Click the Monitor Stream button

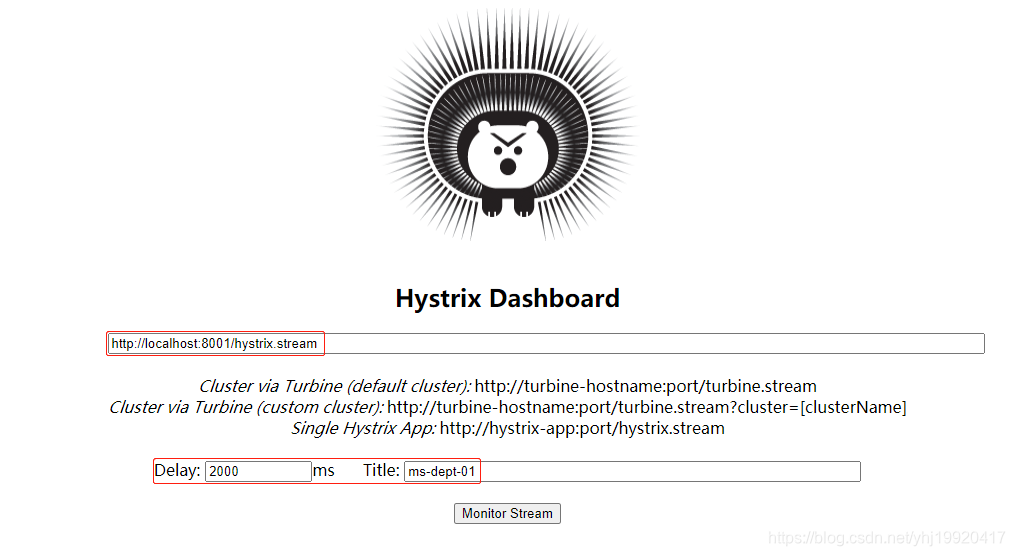507,513
